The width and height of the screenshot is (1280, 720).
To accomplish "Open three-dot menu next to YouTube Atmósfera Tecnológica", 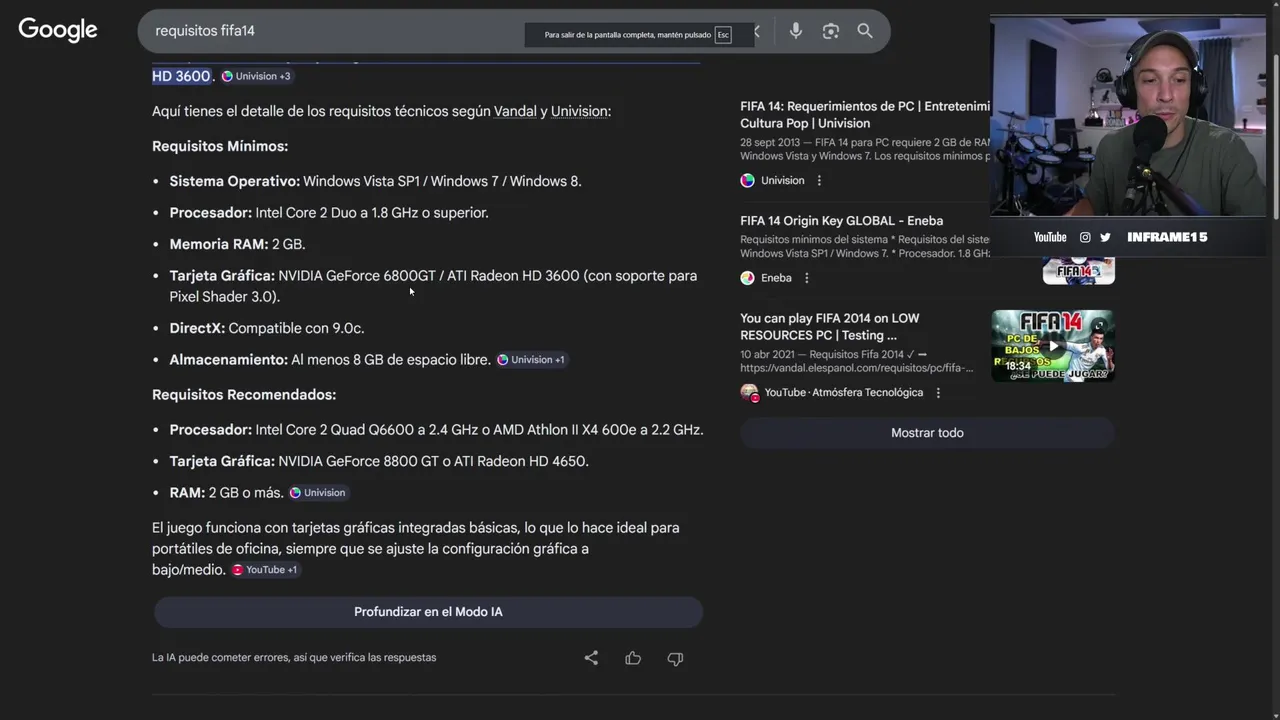I will 938,392.
